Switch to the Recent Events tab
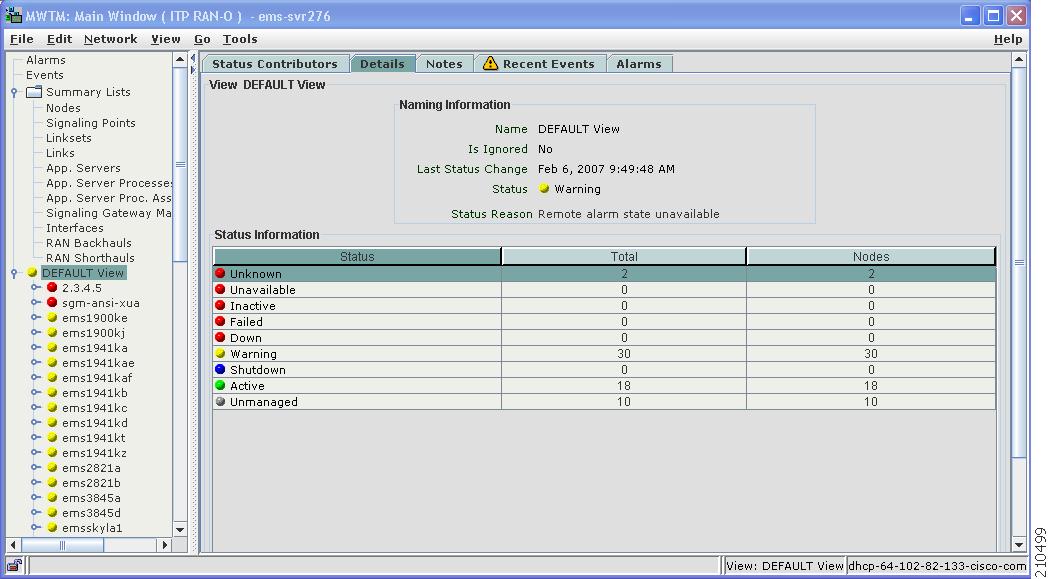1048x579 pixels. coord(541,64)
